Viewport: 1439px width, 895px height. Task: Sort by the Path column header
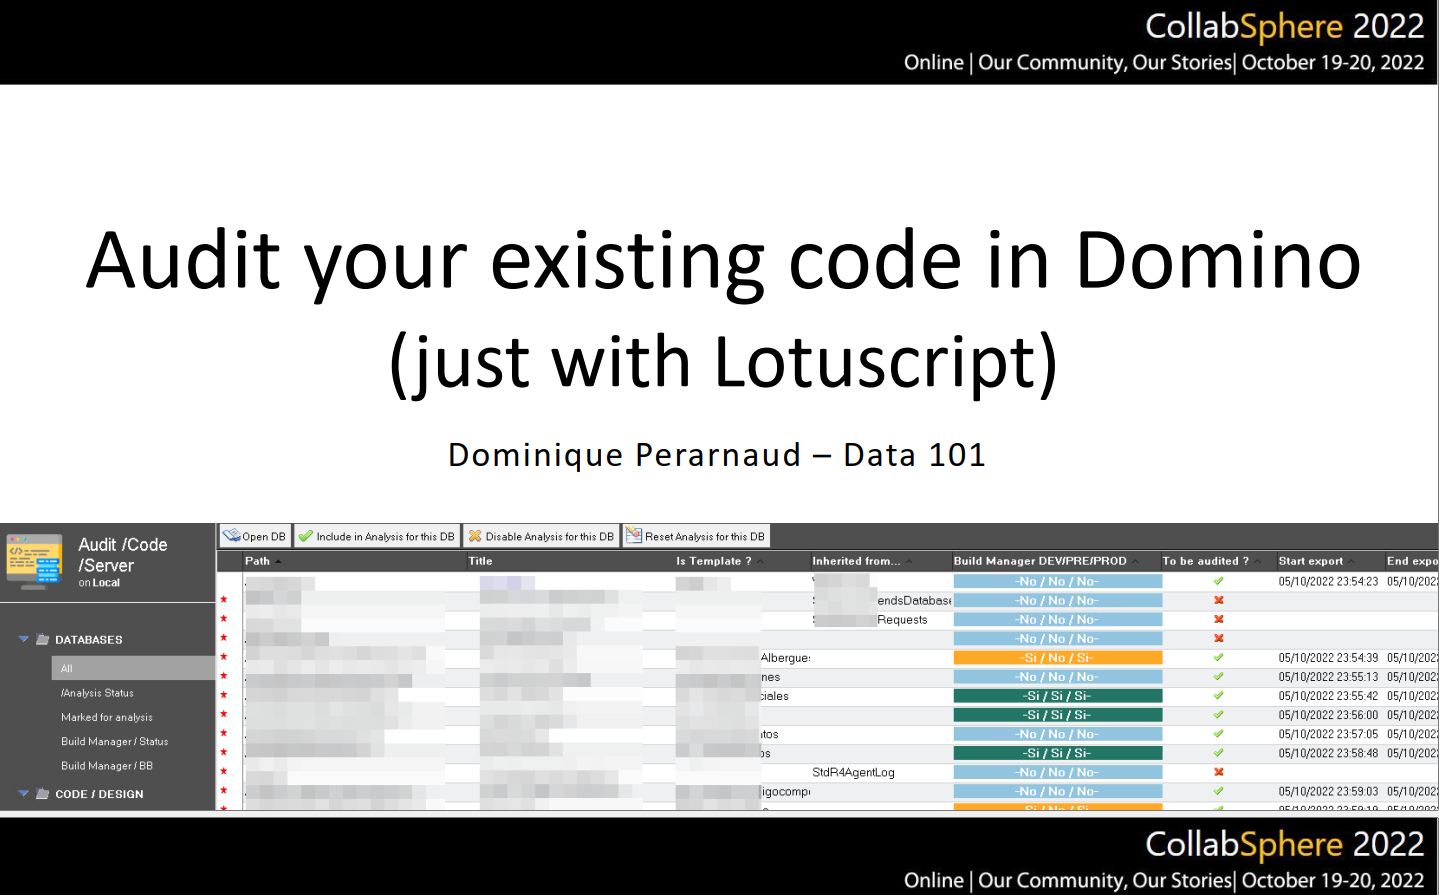(x=258, y=561)
